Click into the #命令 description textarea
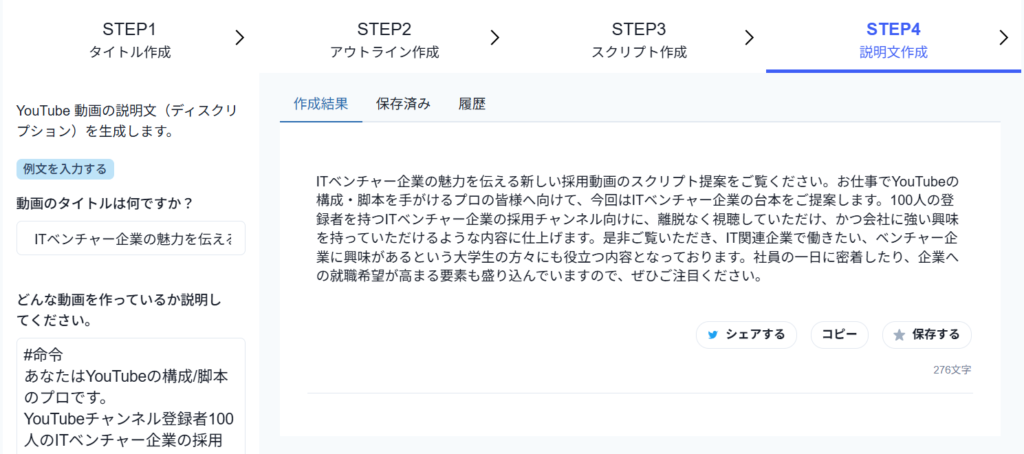 [131, 395]
